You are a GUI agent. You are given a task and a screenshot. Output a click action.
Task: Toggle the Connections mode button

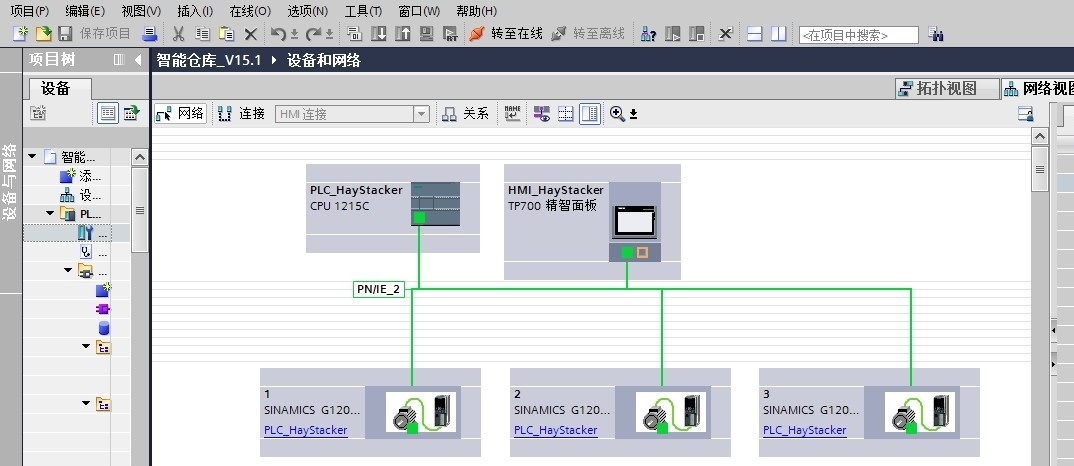point(242,114)
